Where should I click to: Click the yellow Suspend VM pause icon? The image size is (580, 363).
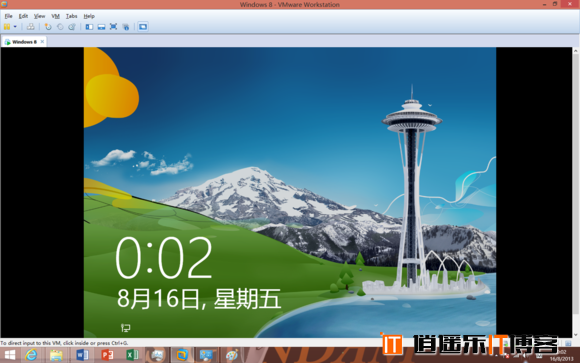click(x=7, y=27)
